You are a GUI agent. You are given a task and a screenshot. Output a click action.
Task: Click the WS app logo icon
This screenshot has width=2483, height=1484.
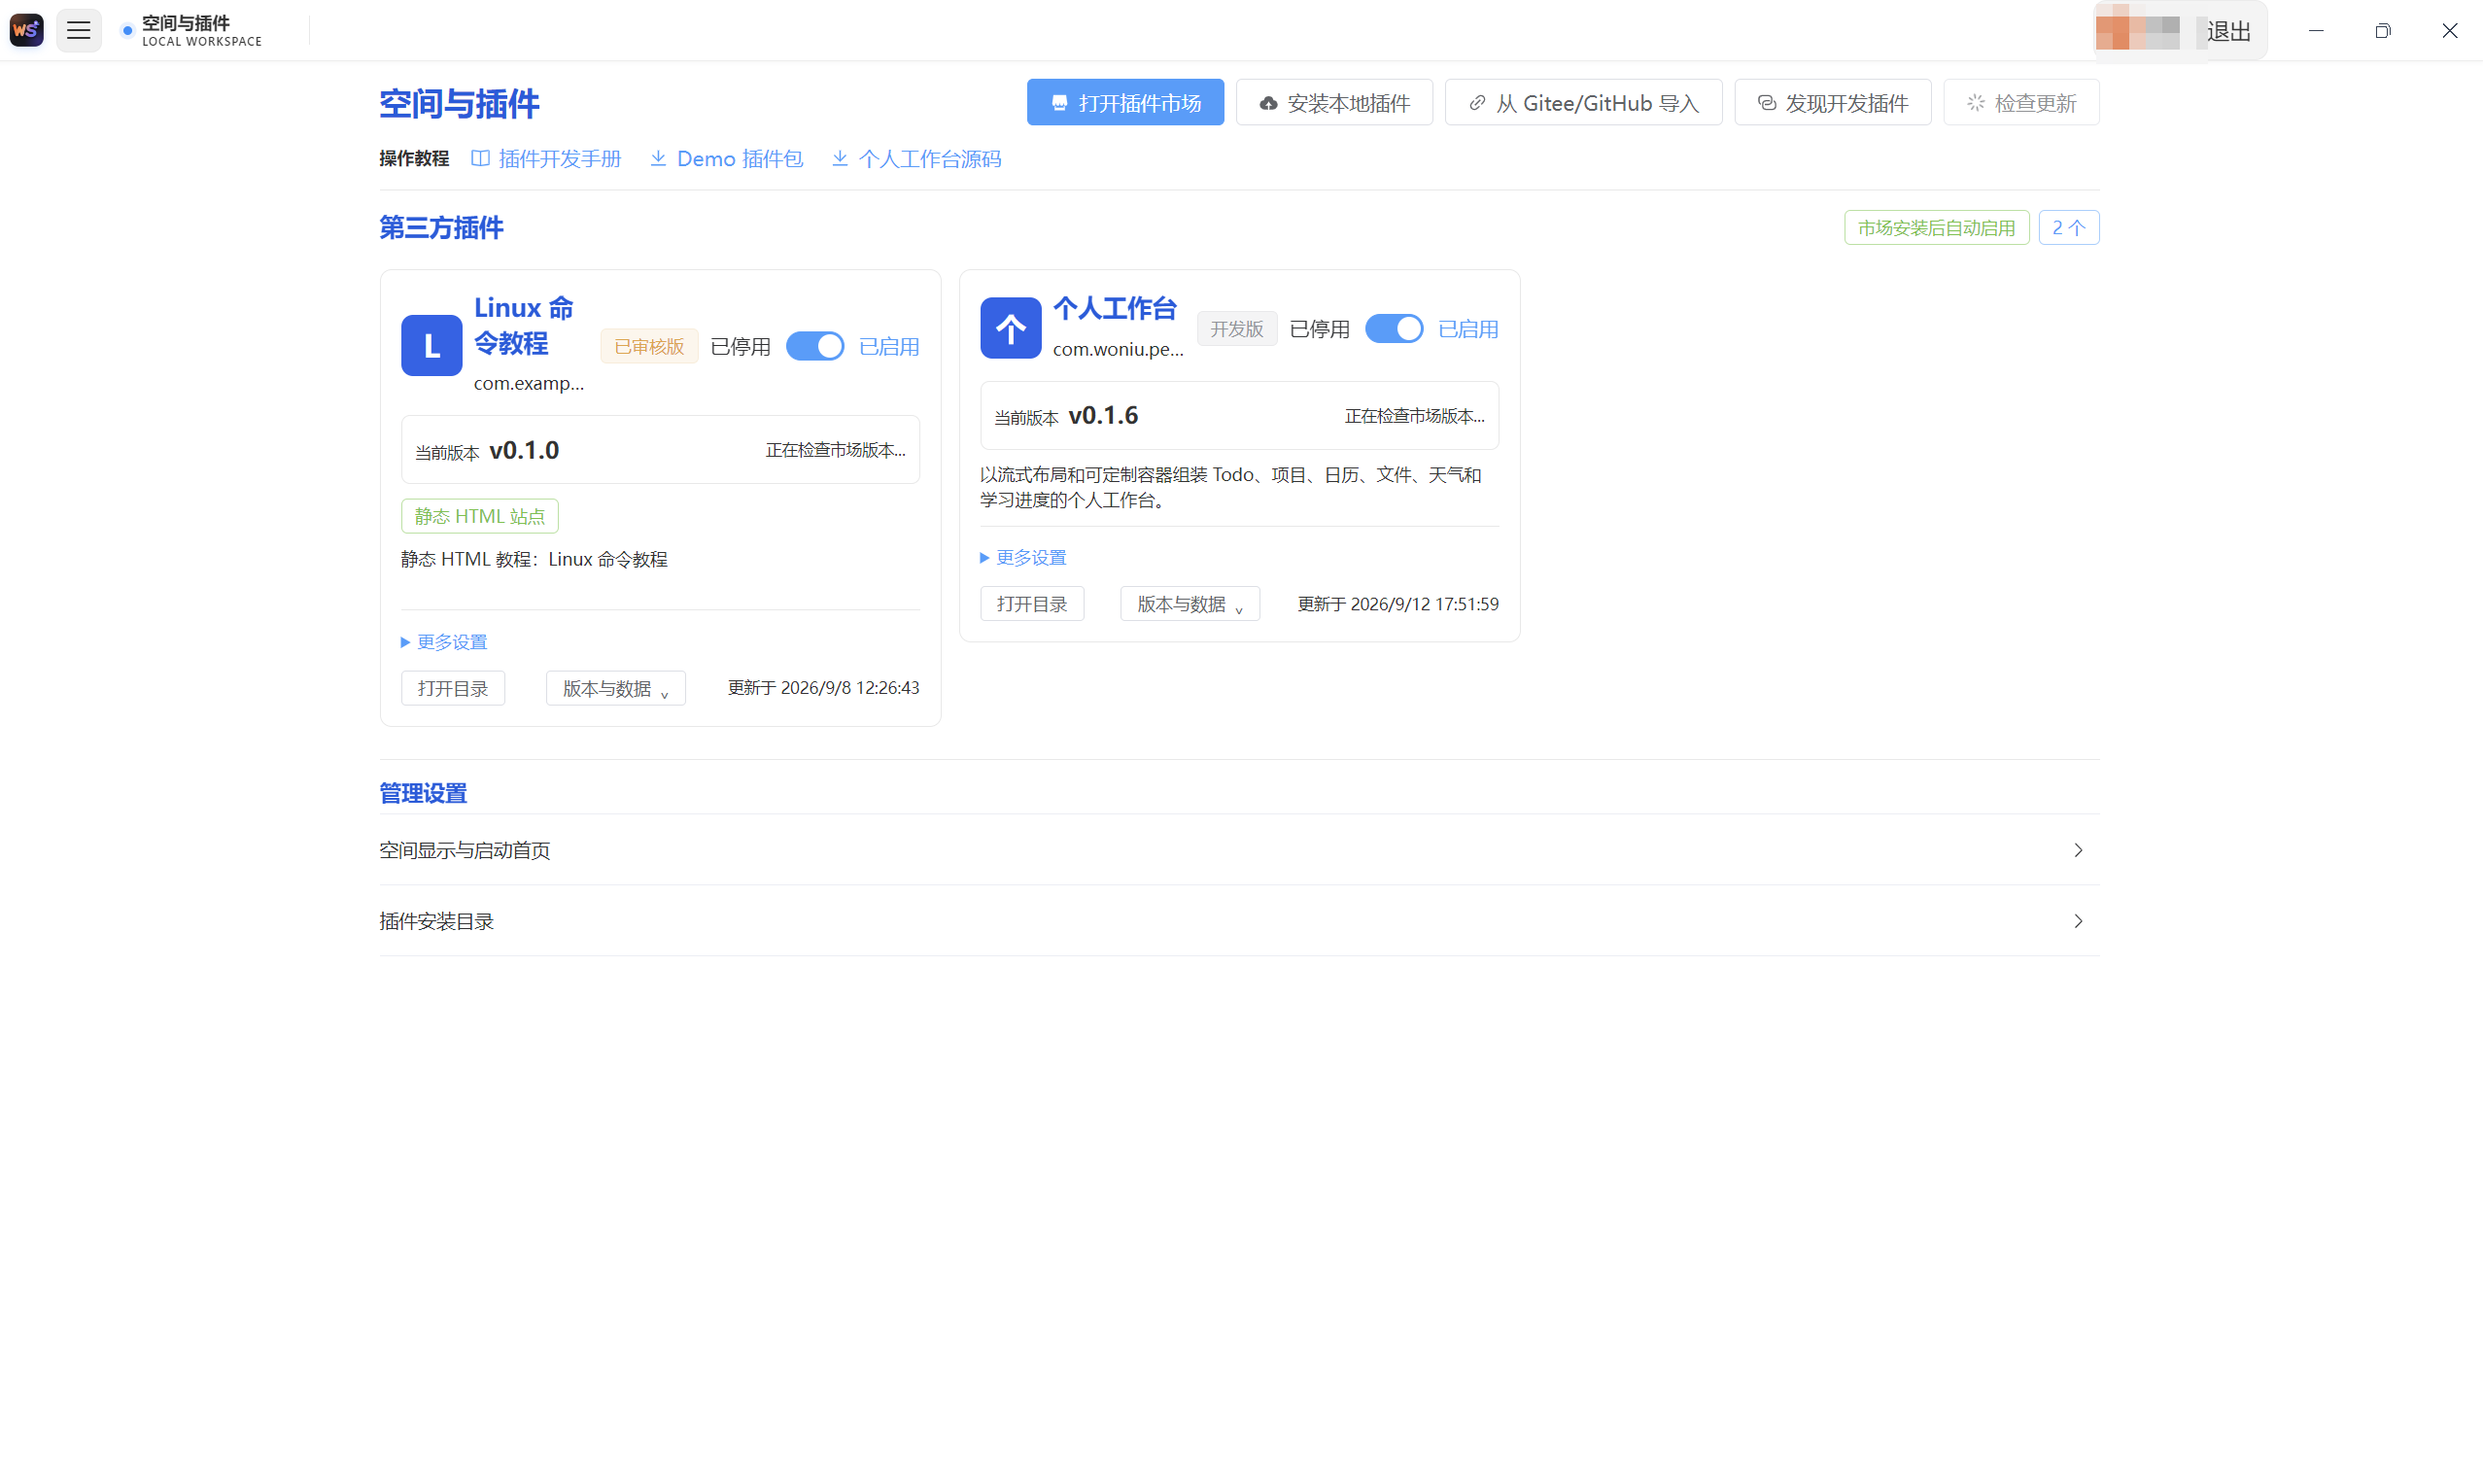(x=27, y=30)
